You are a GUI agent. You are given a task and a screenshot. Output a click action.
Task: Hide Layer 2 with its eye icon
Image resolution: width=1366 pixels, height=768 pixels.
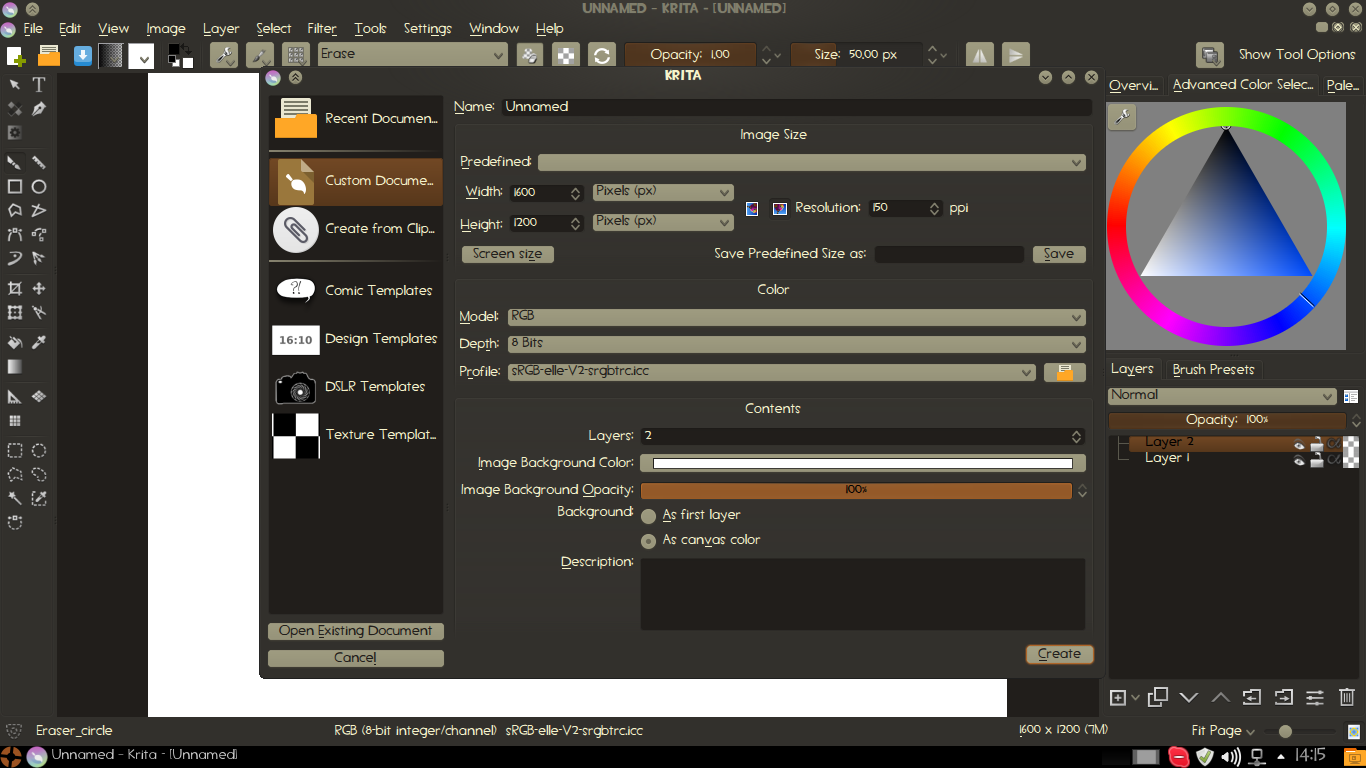pos(1299,445)
